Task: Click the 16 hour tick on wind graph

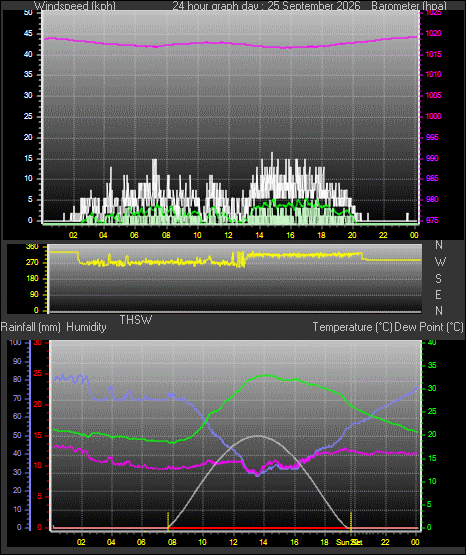Action: [290, 235]
